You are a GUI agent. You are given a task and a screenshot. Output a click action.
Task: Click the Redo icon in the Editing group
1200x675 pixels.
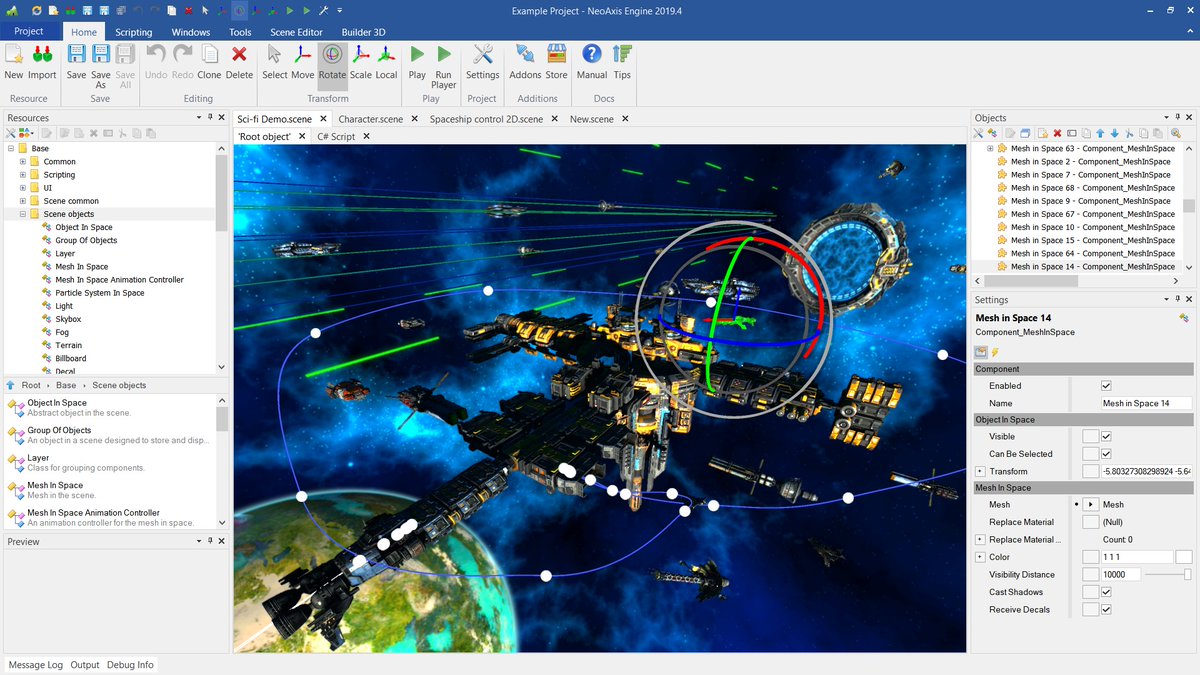click(x=182, y=55)
